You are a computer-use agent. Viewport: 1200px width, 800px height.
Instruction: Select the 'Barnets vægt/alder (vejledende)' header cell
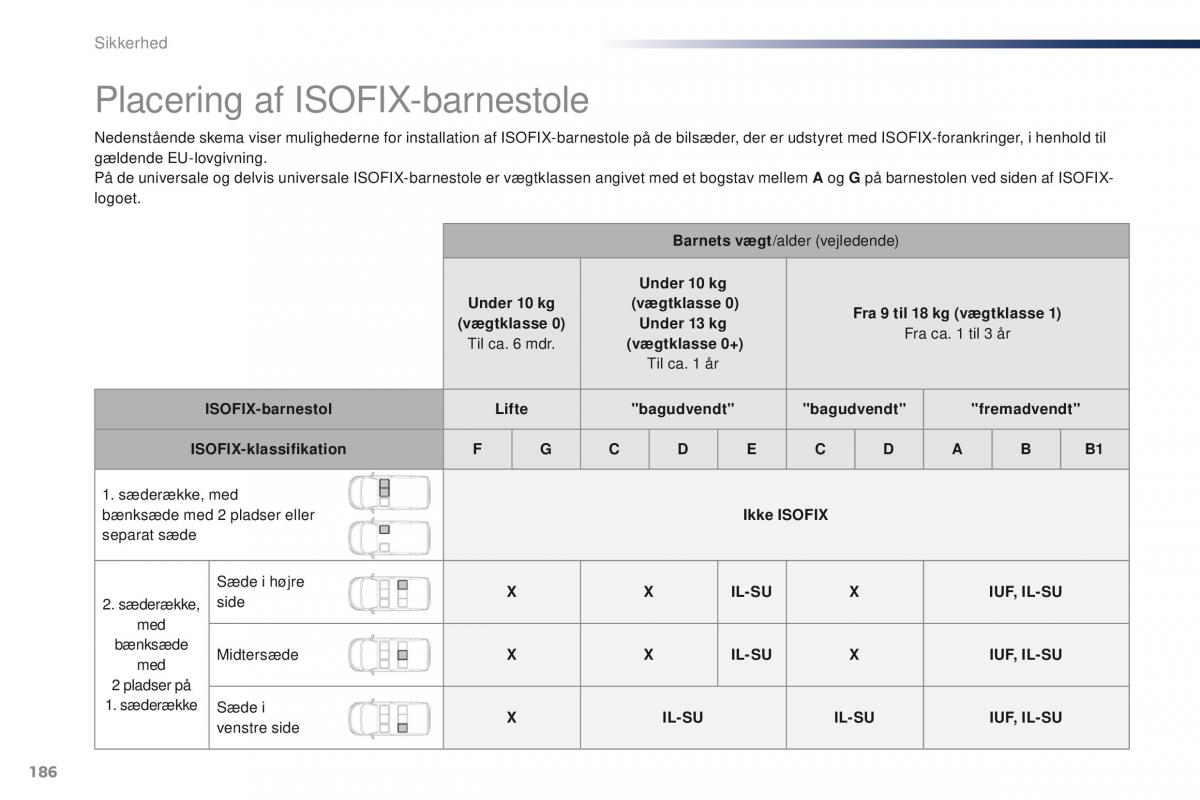click(x=786, y=241)
